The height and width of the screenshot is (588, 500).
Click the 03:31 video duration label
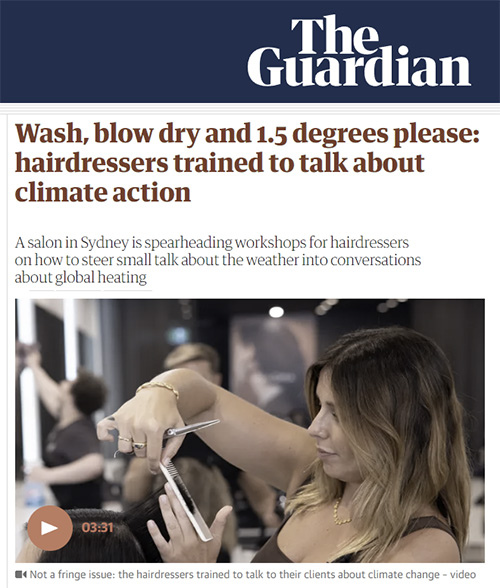point(97,528)
